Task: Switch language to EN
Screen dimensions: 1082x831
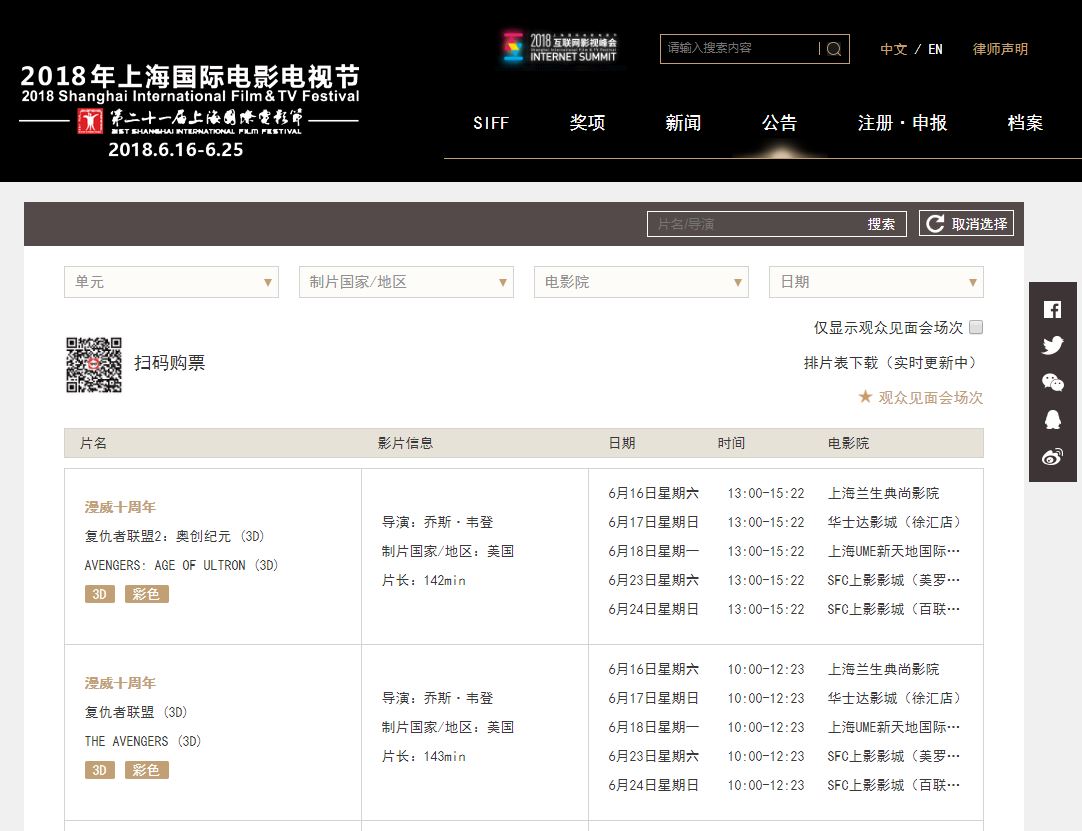Action: pyautogui.click(x=935, y=49)
